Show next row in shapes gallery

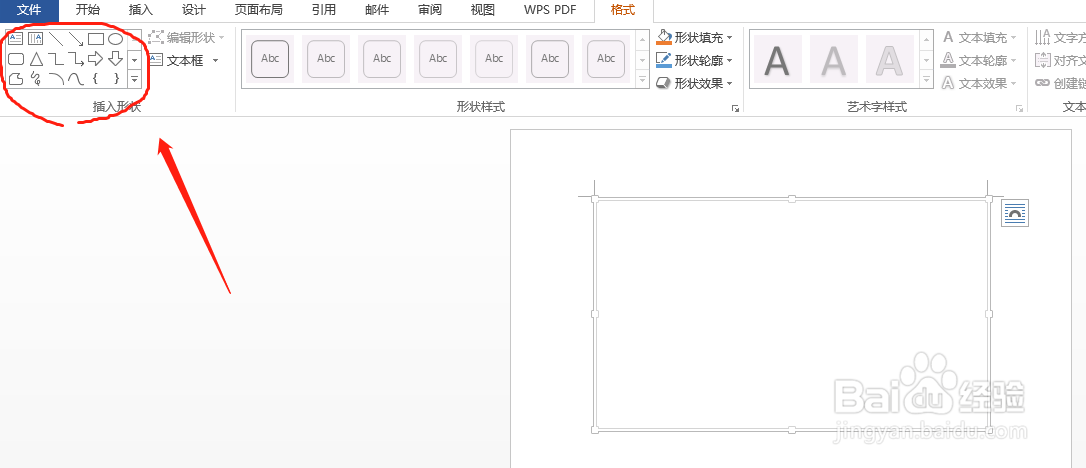click(x=134, y=60)
